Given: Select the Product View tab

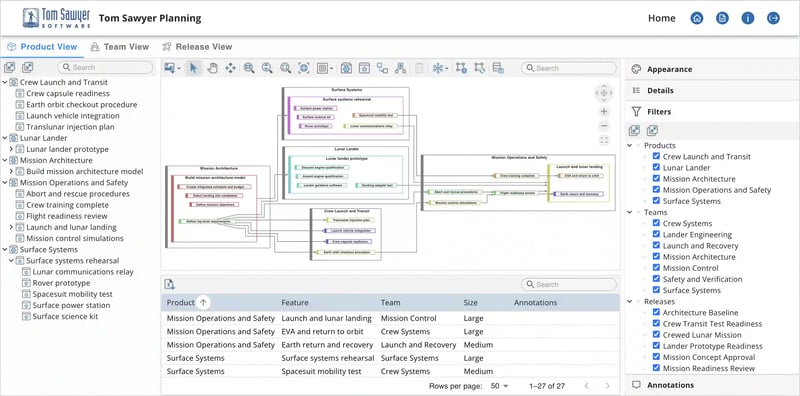Looking at the screenshot, I should click(x=42, y=46).
